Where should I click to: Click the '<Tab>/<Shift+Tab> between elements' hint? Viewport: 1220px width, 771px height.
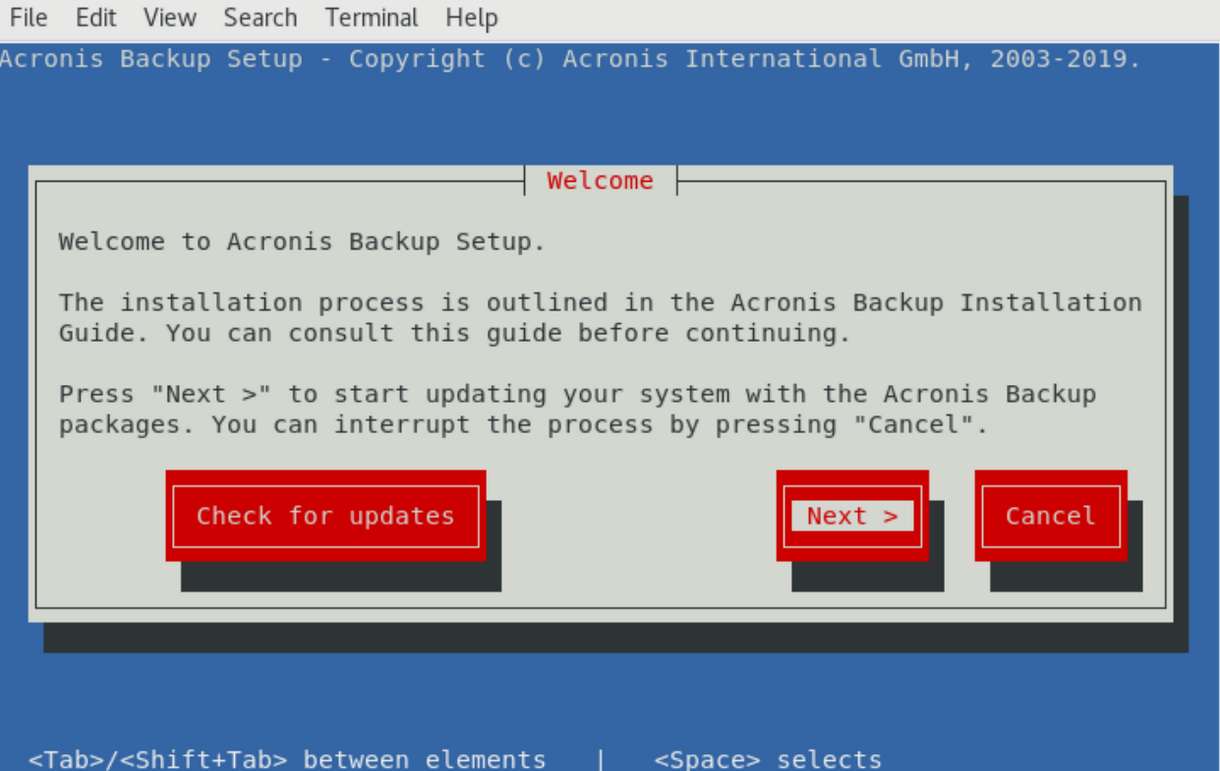click(288, 759)
